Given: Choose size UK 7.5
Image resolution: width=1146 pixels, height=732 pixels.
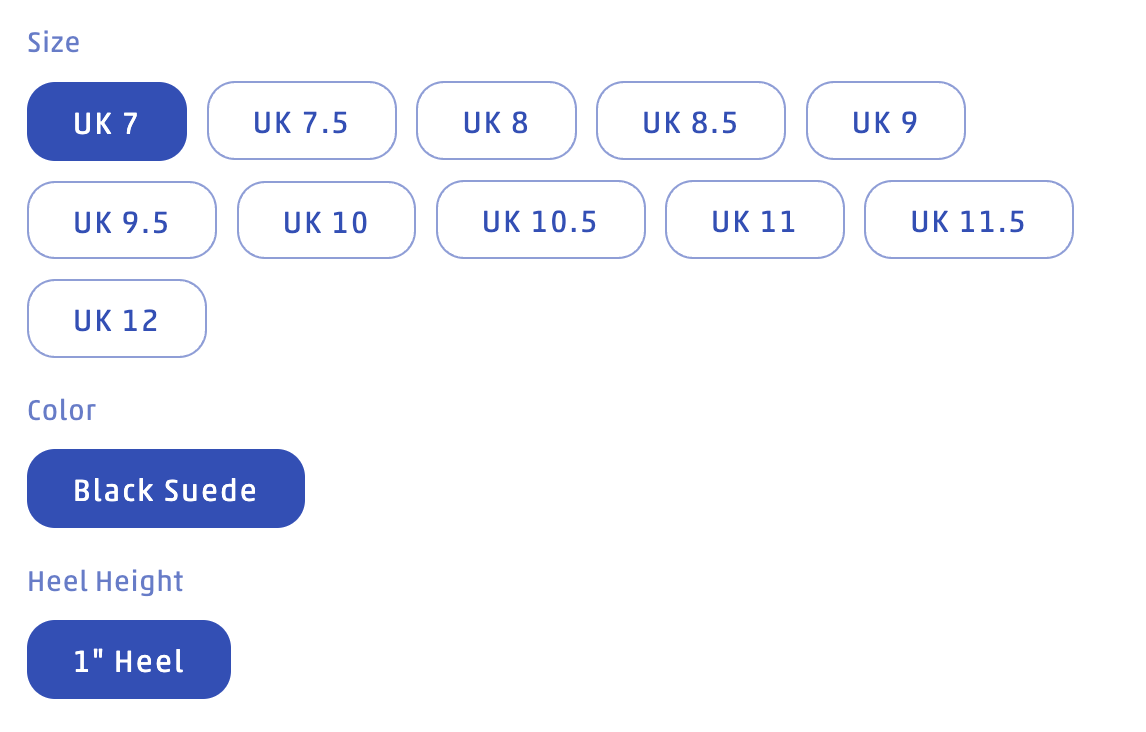Looking at the screenshot, I should point(301,121).
